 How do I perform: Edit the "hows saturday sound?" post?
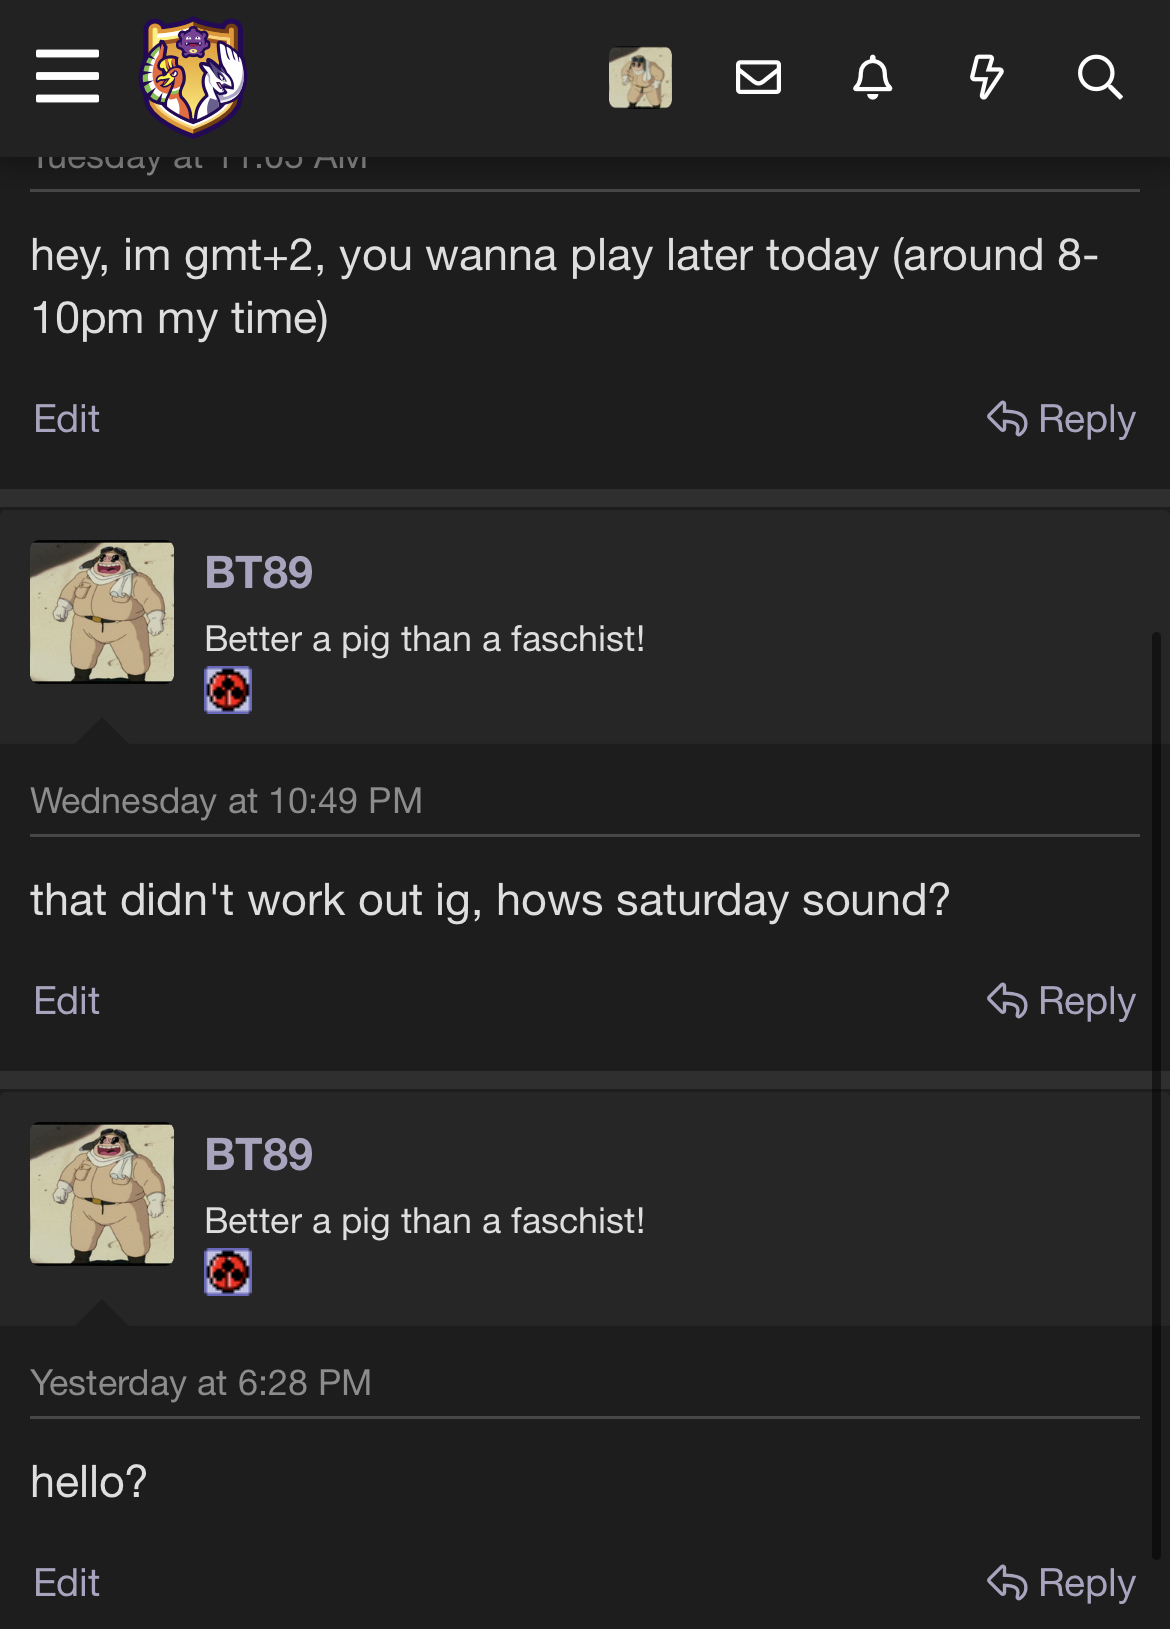coord(67,1001)
